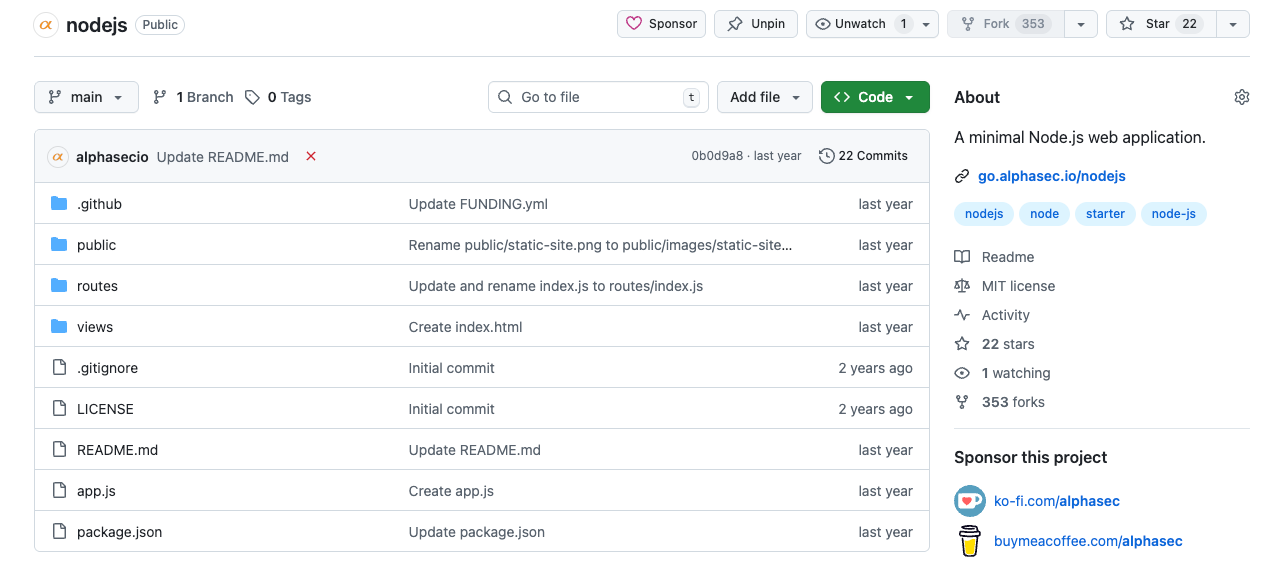The width and height of the screenshot is (1278, 565).
Task: Open the 0 Tags link
Action: 278,97
